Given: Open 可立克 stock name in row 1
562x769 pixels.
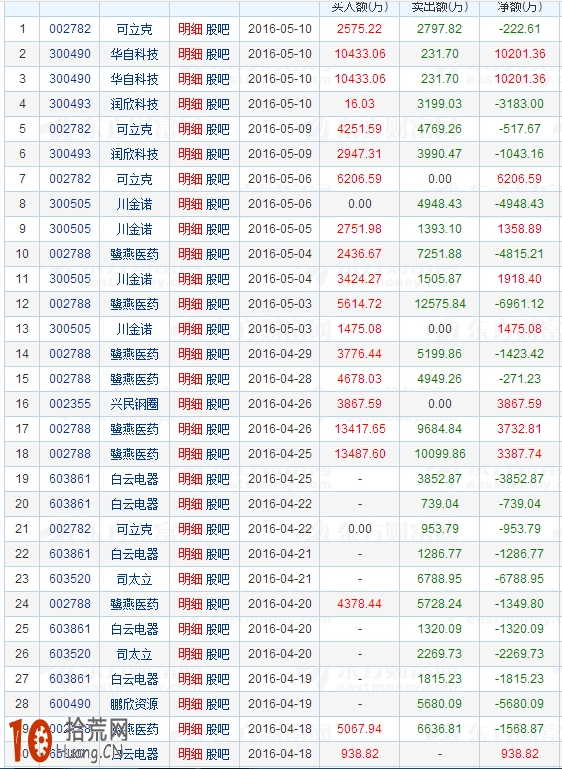Looking at the screenshot, I should click(134, 29).
